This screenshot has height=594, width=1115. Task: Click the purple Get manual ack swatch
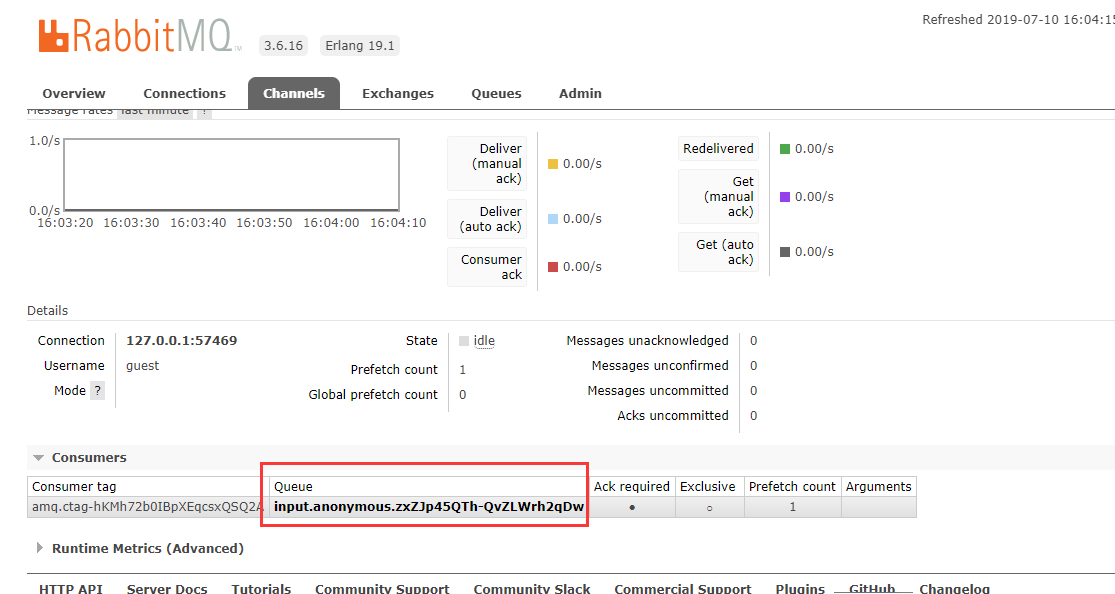coord(785,197)
